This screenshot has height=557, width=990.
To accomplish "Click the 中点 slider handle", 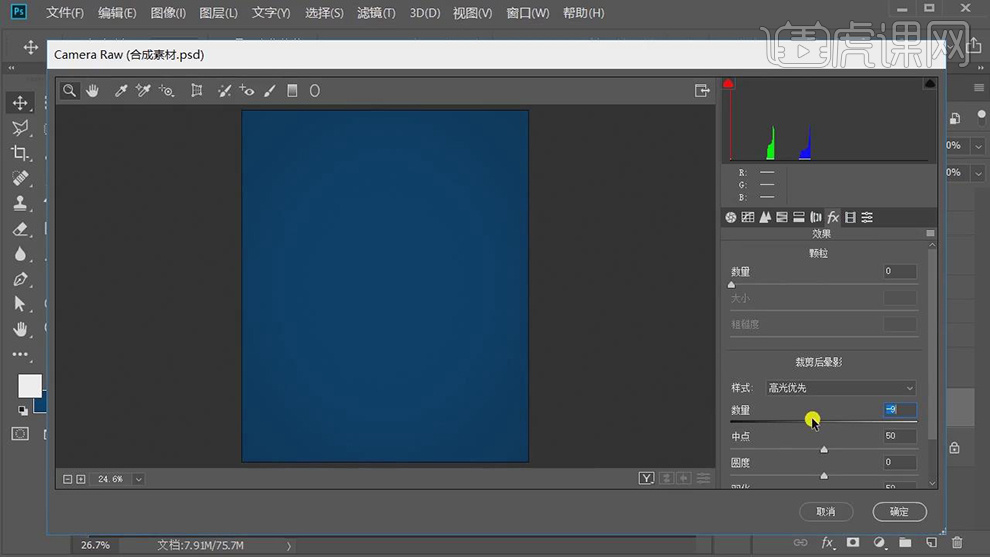I will pyautogui.click(x=824, y=449).
